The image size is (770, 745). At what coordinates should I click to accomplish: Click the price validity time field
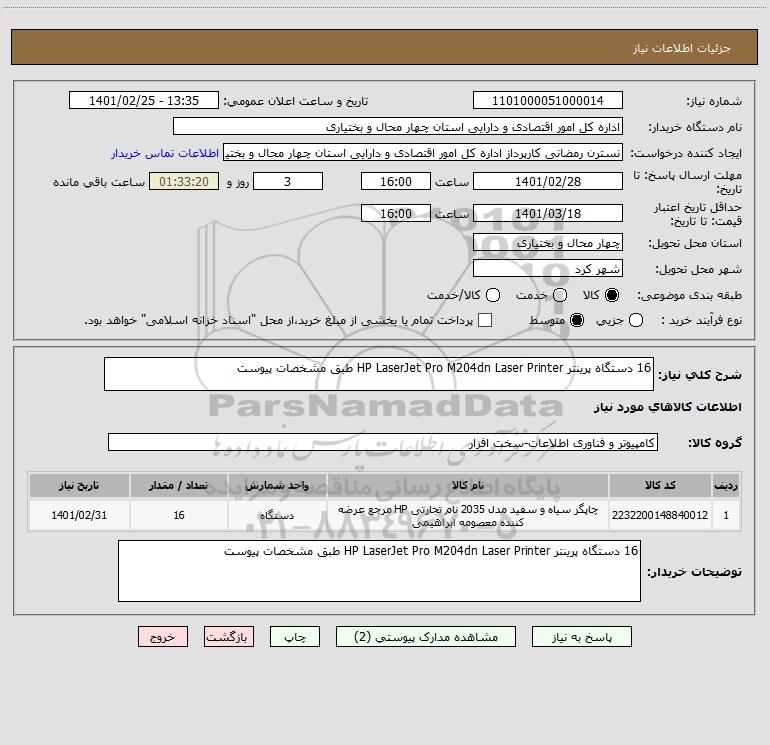[396, 213]
